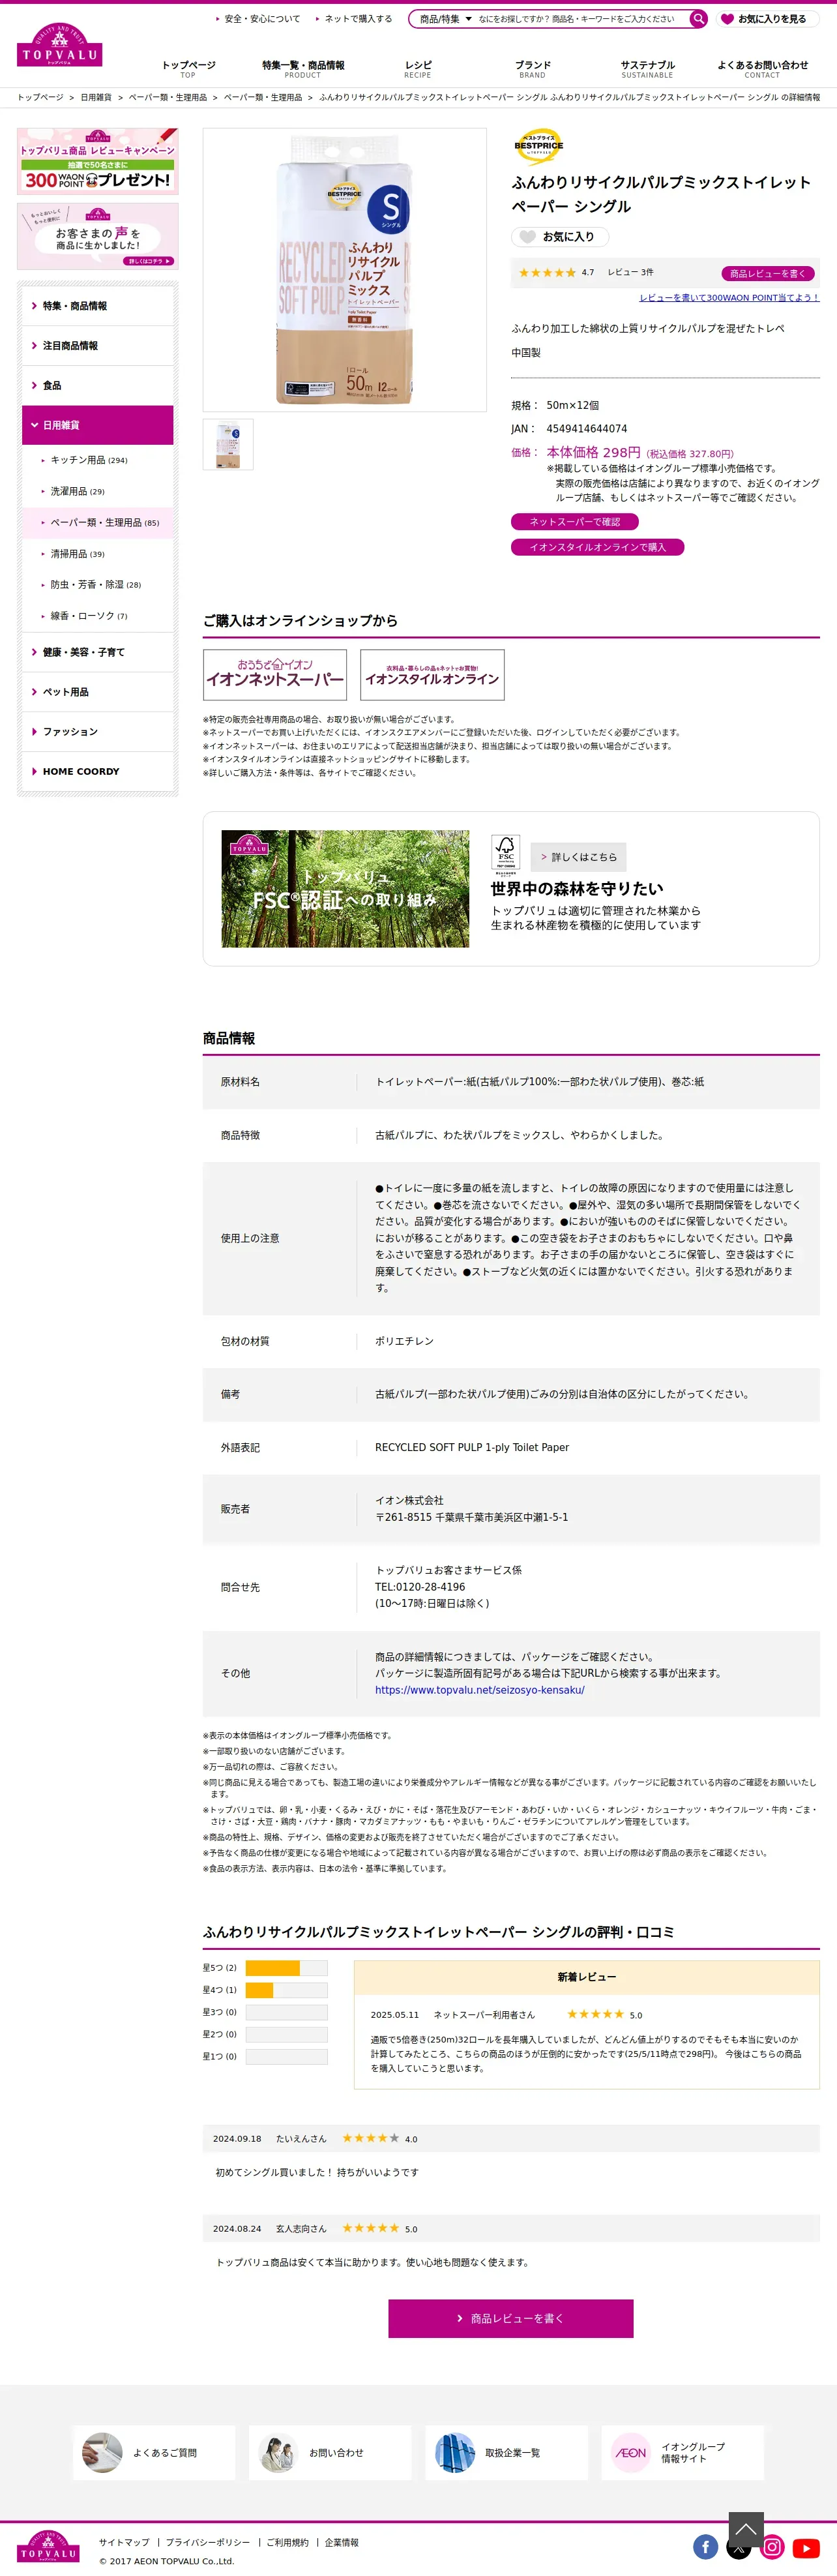
Task: Expand the 食品 sidebar section
Action: (98, 386)
